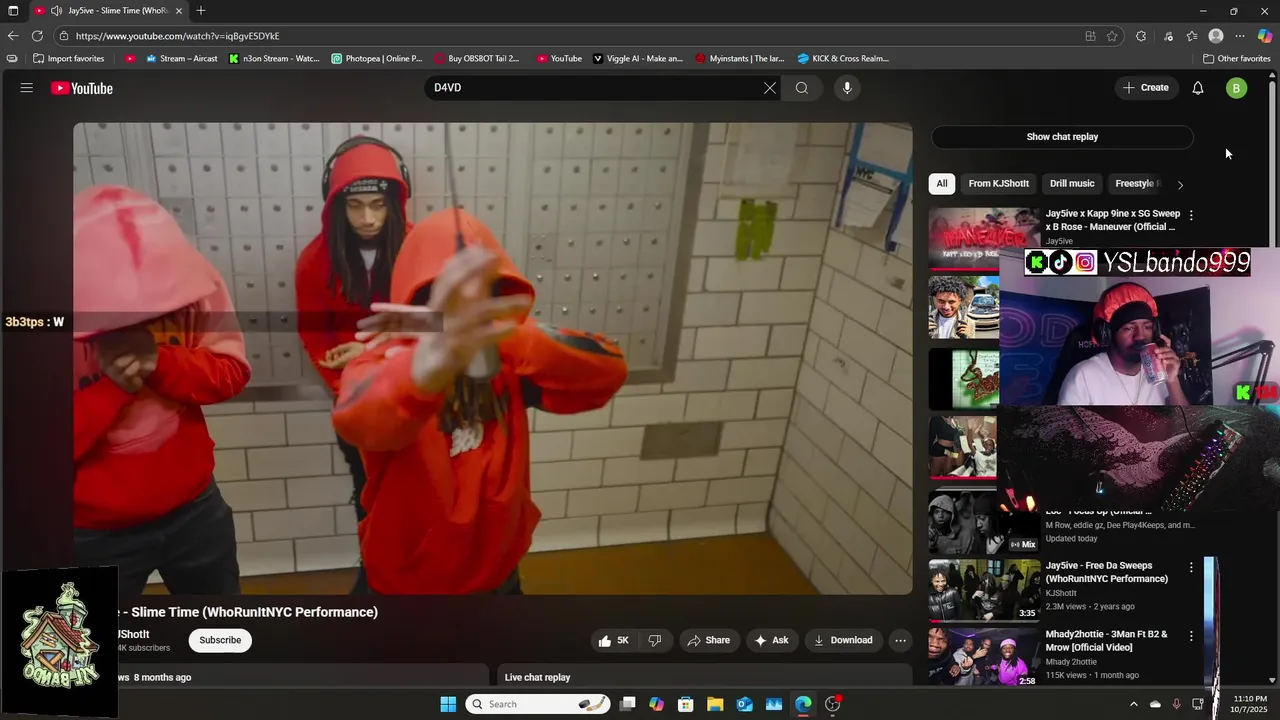Click the Create button
Image resolution: width=1280 pixels, height=720 pixels.
pos(1145,88)
